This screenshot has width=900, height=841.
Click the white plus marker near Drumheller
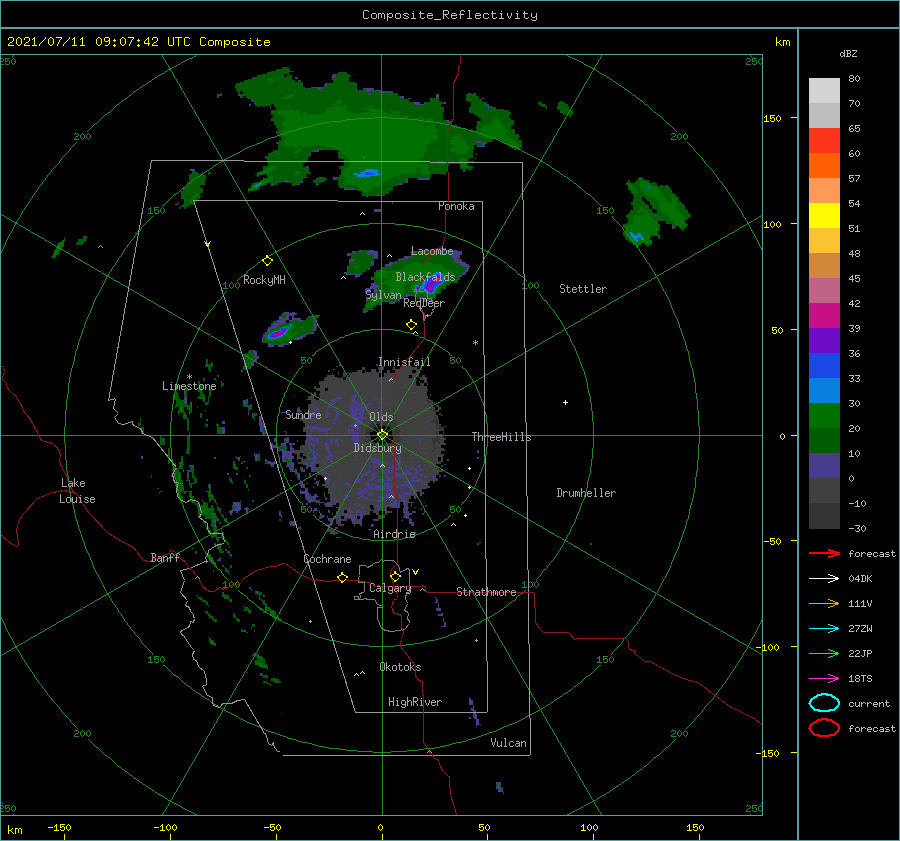[565, 402]
